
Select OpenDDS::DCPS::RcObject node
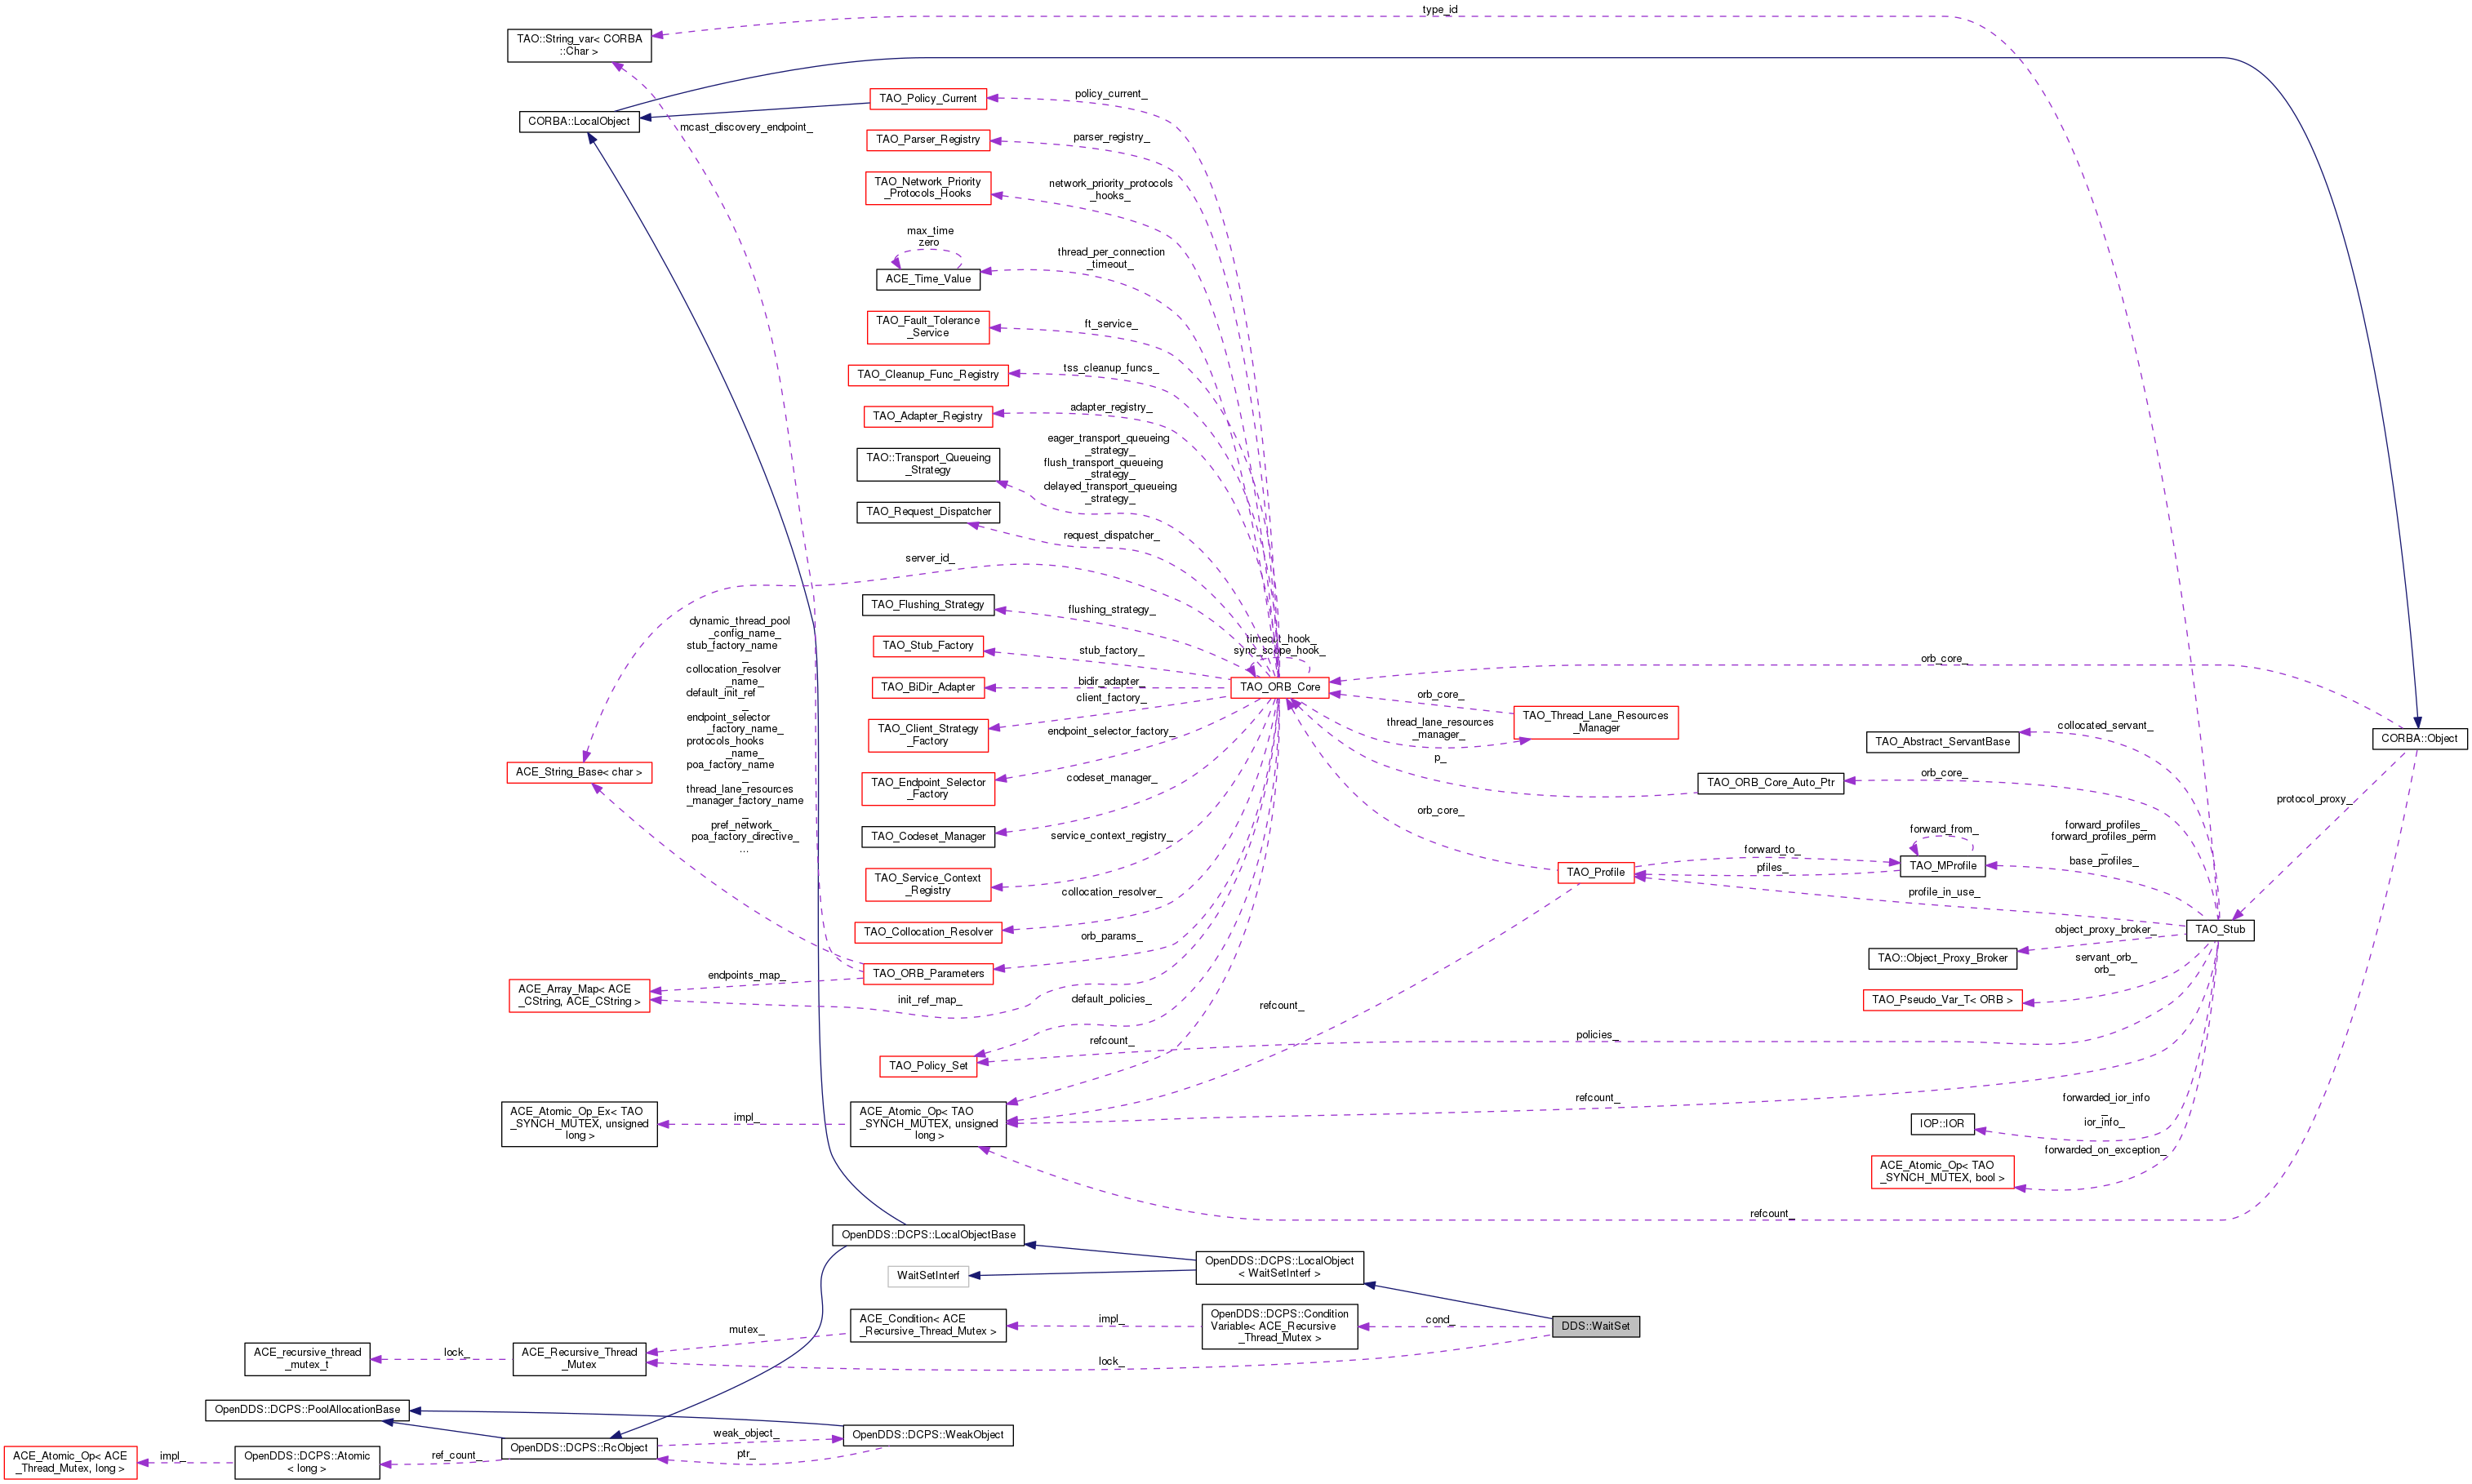579,1448
